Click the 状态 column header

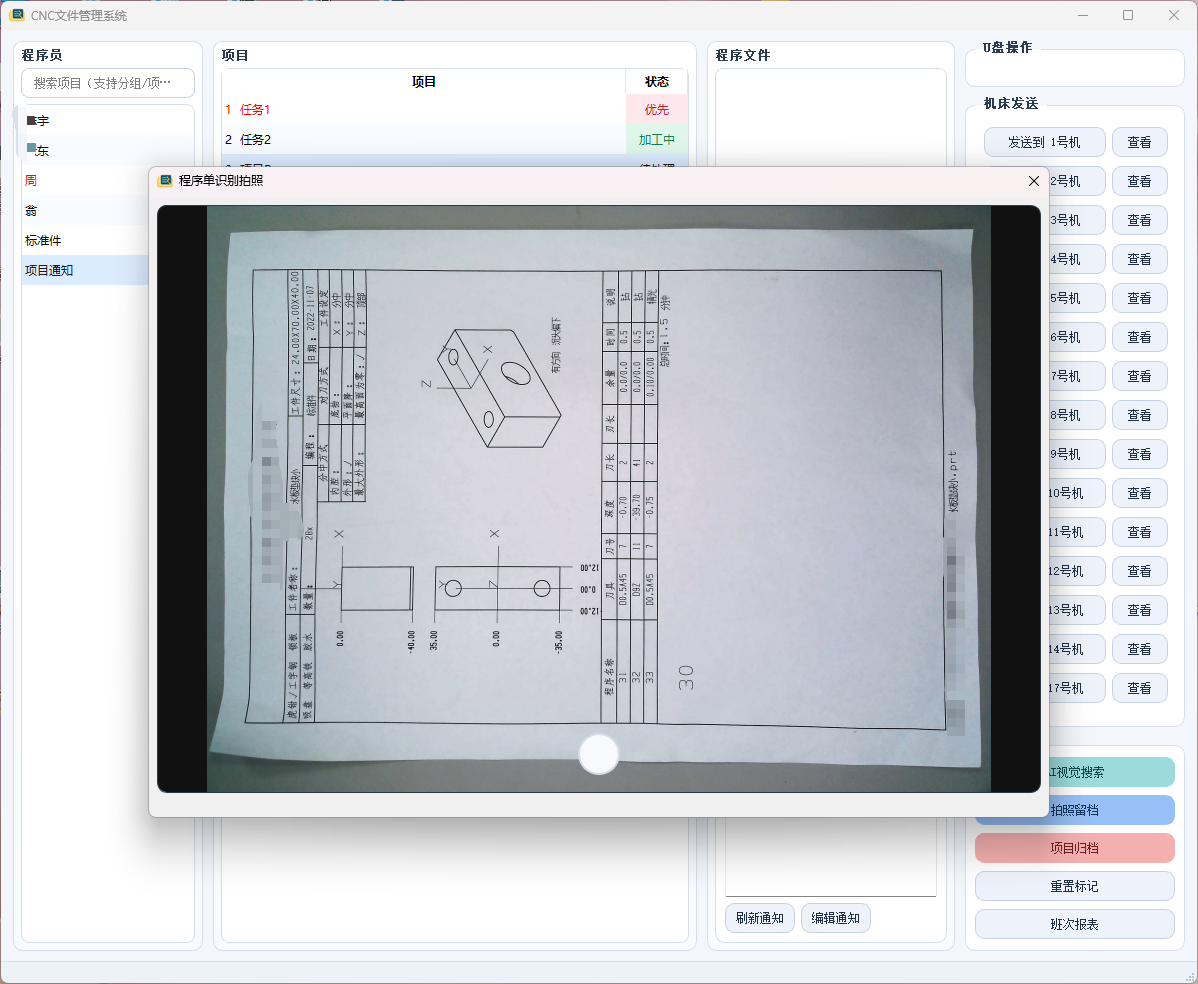tap(656, 82)
